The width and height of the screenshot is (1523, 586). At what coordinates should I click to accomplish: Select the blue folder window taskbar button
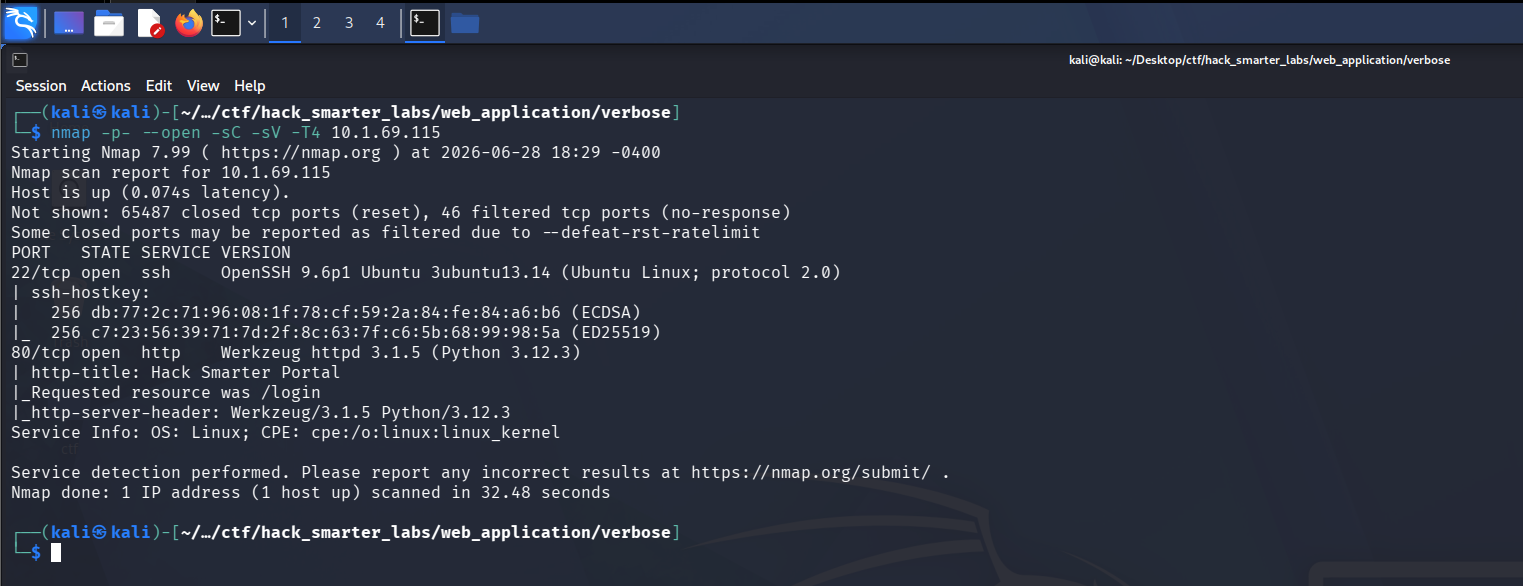[x=464, y=22]
